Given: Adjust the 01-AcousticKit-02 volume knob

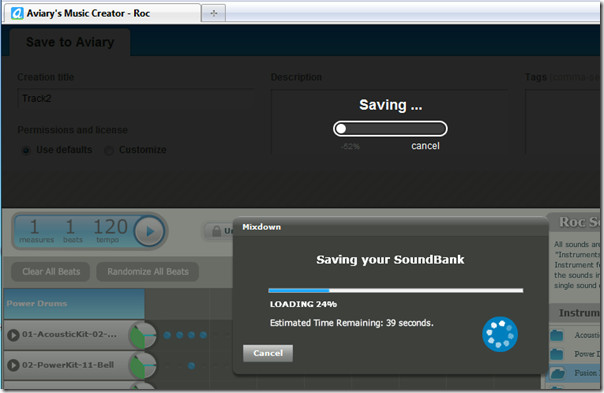Looking at the screenshot, I should 143,336.
